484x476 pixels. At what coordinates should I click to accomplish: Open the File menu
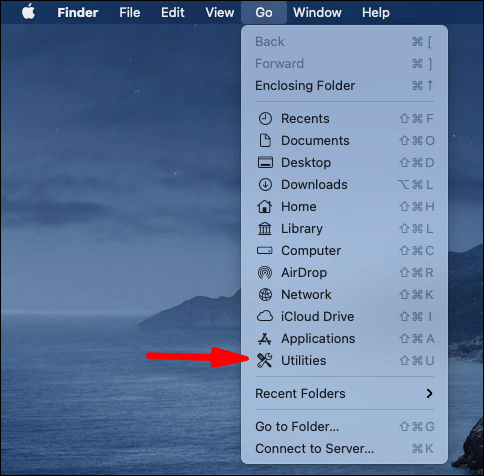(130, 12)
